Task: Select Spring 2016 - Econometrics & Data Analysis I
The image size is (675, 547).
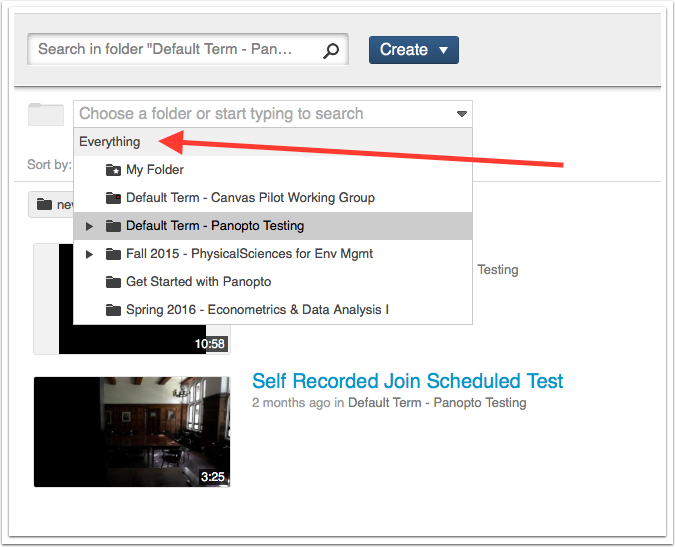Action: tap(273, 309)
